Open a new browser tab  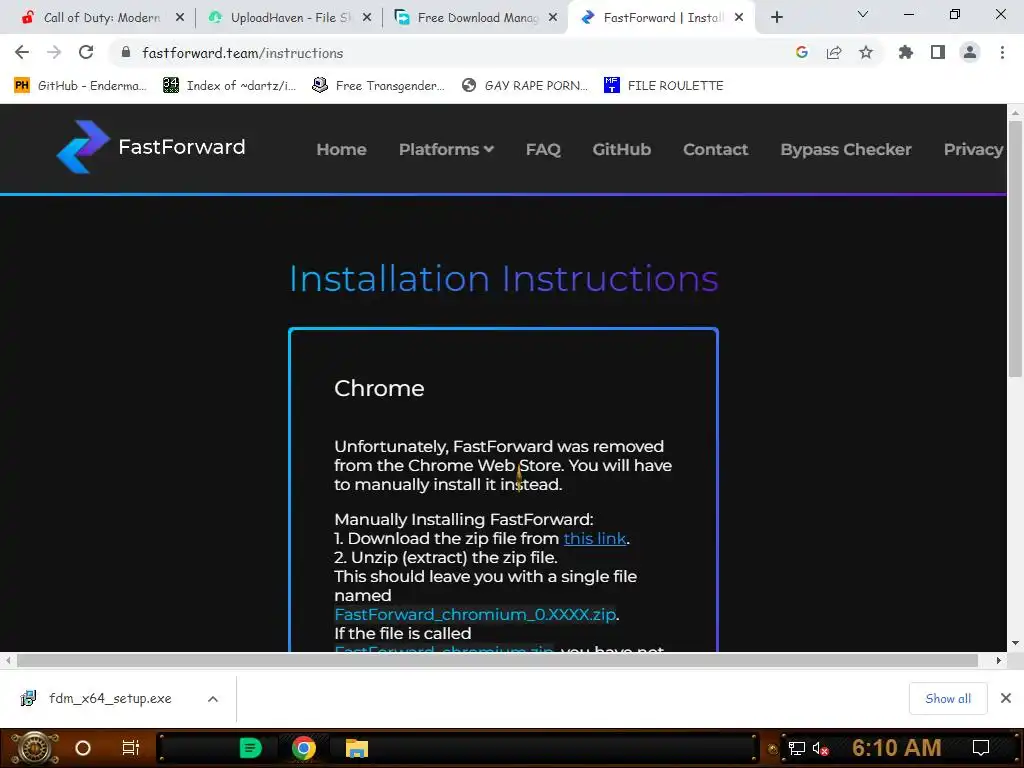776,18
